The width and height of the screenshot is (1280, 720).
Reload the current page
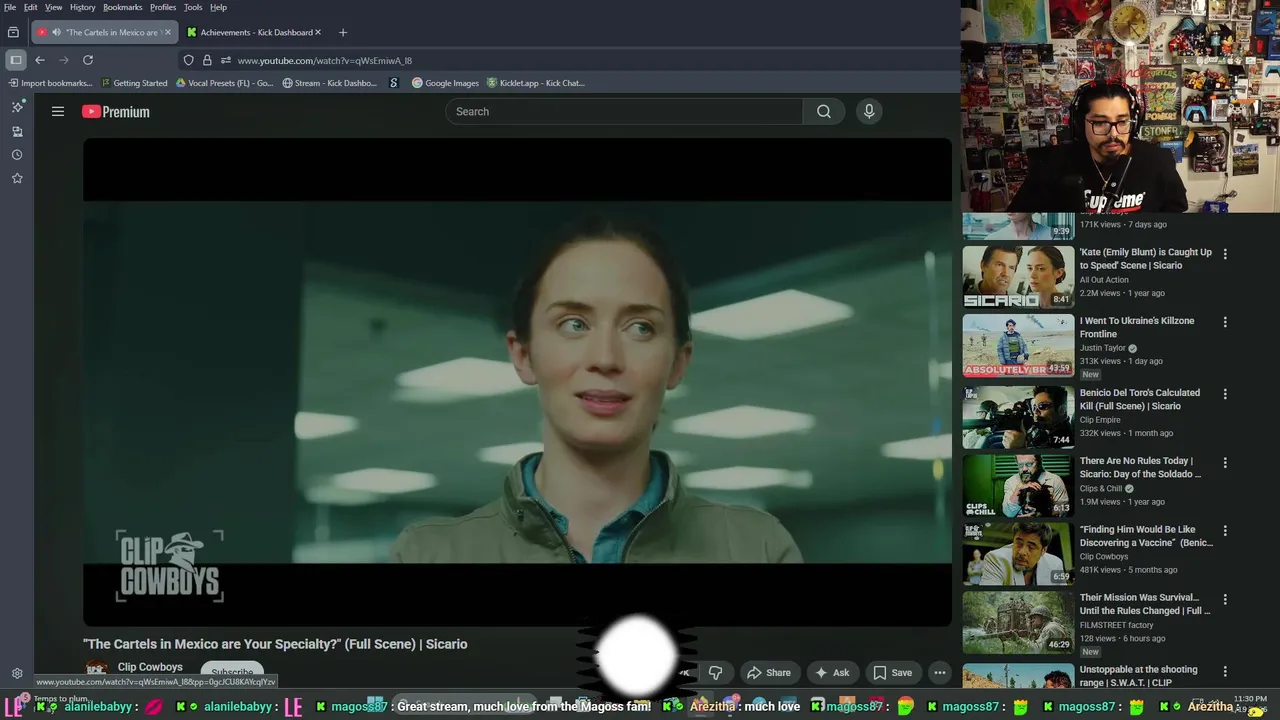click(x=88, y=60)
